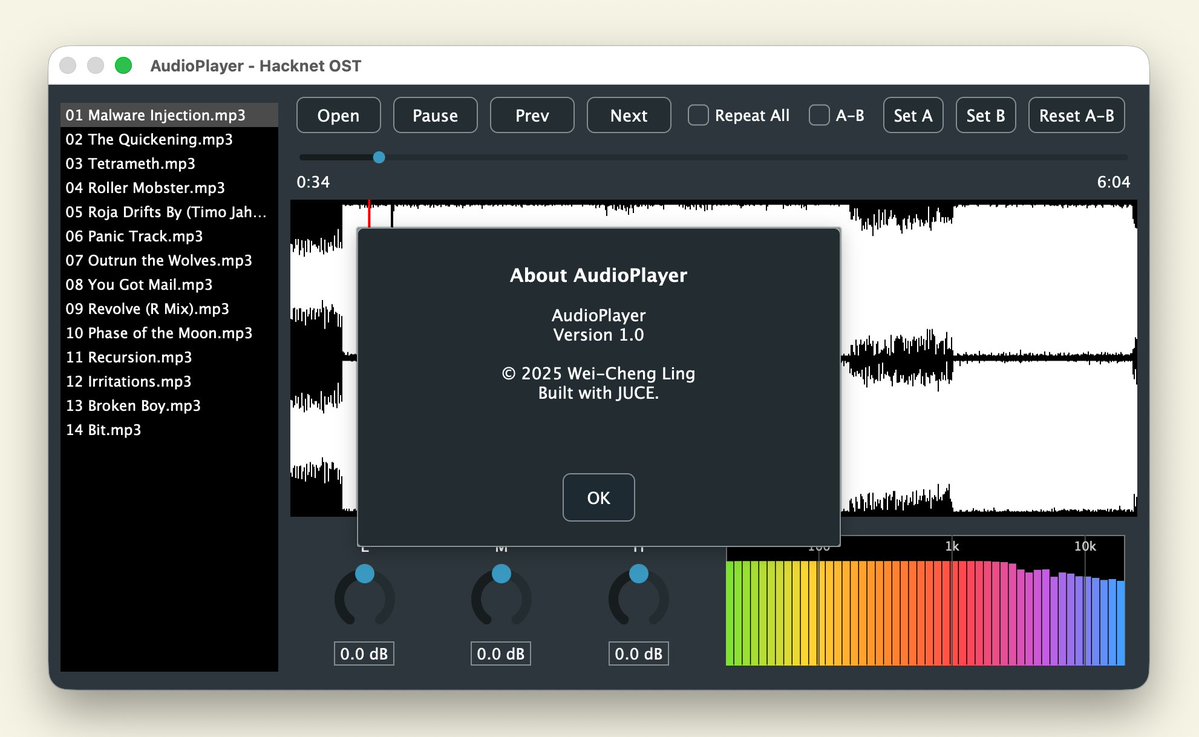Click the playback position slider thumb

coord(379,157)
